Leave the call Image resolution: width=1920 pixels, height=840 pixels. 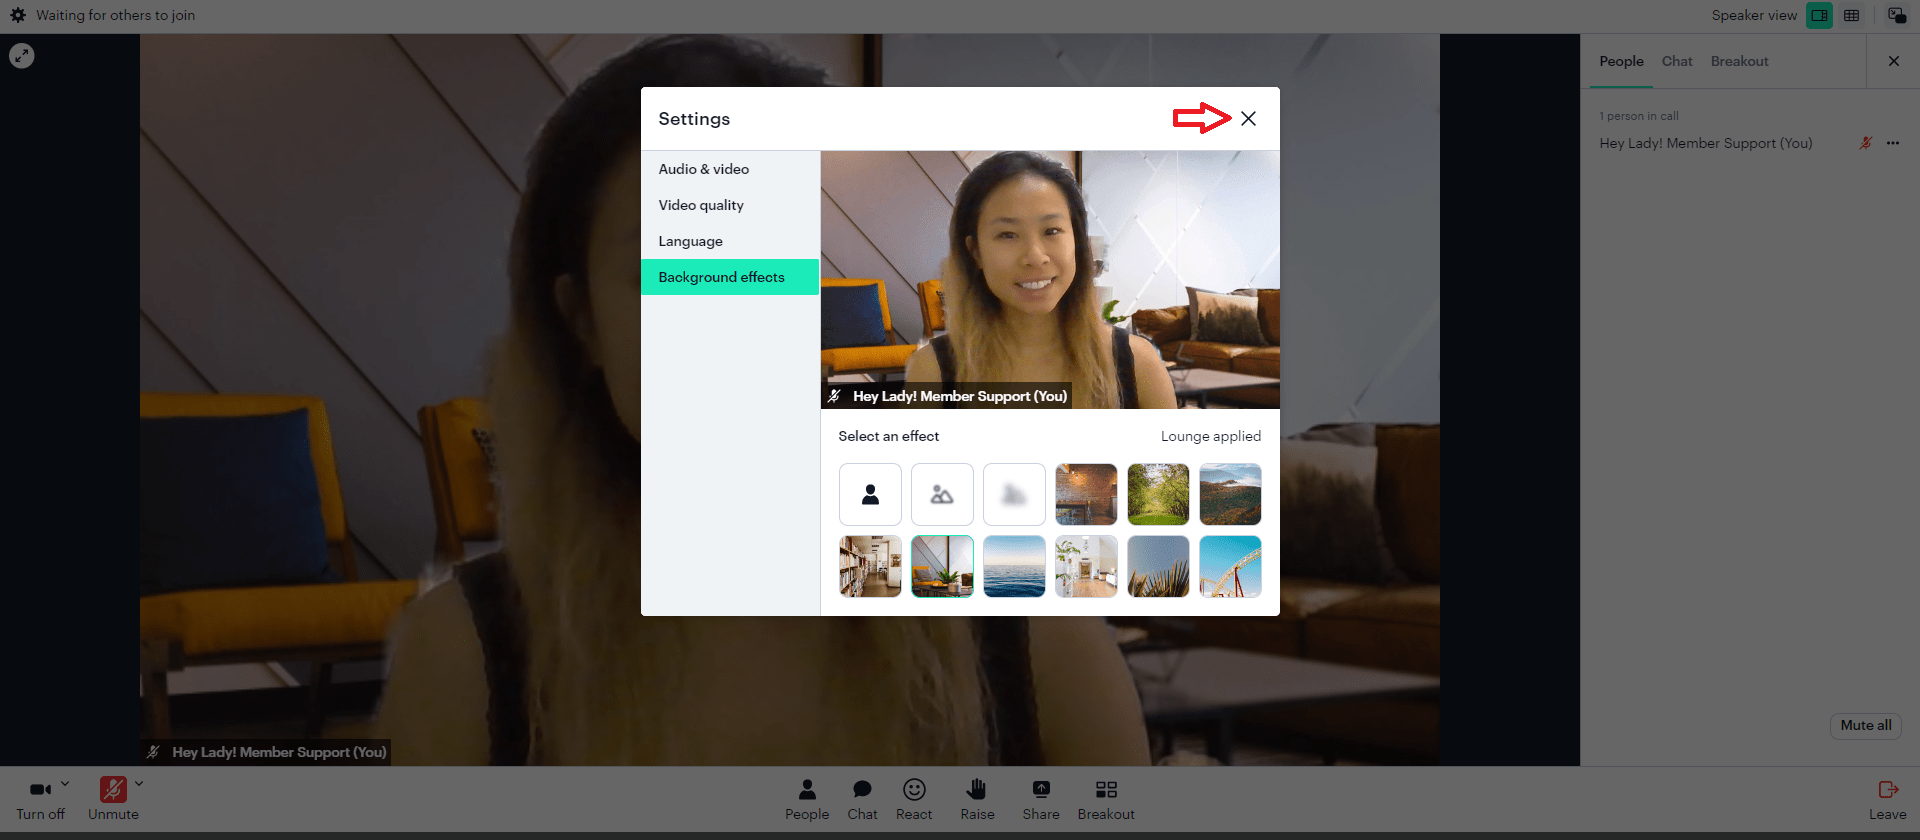[x=1888, y=799]
